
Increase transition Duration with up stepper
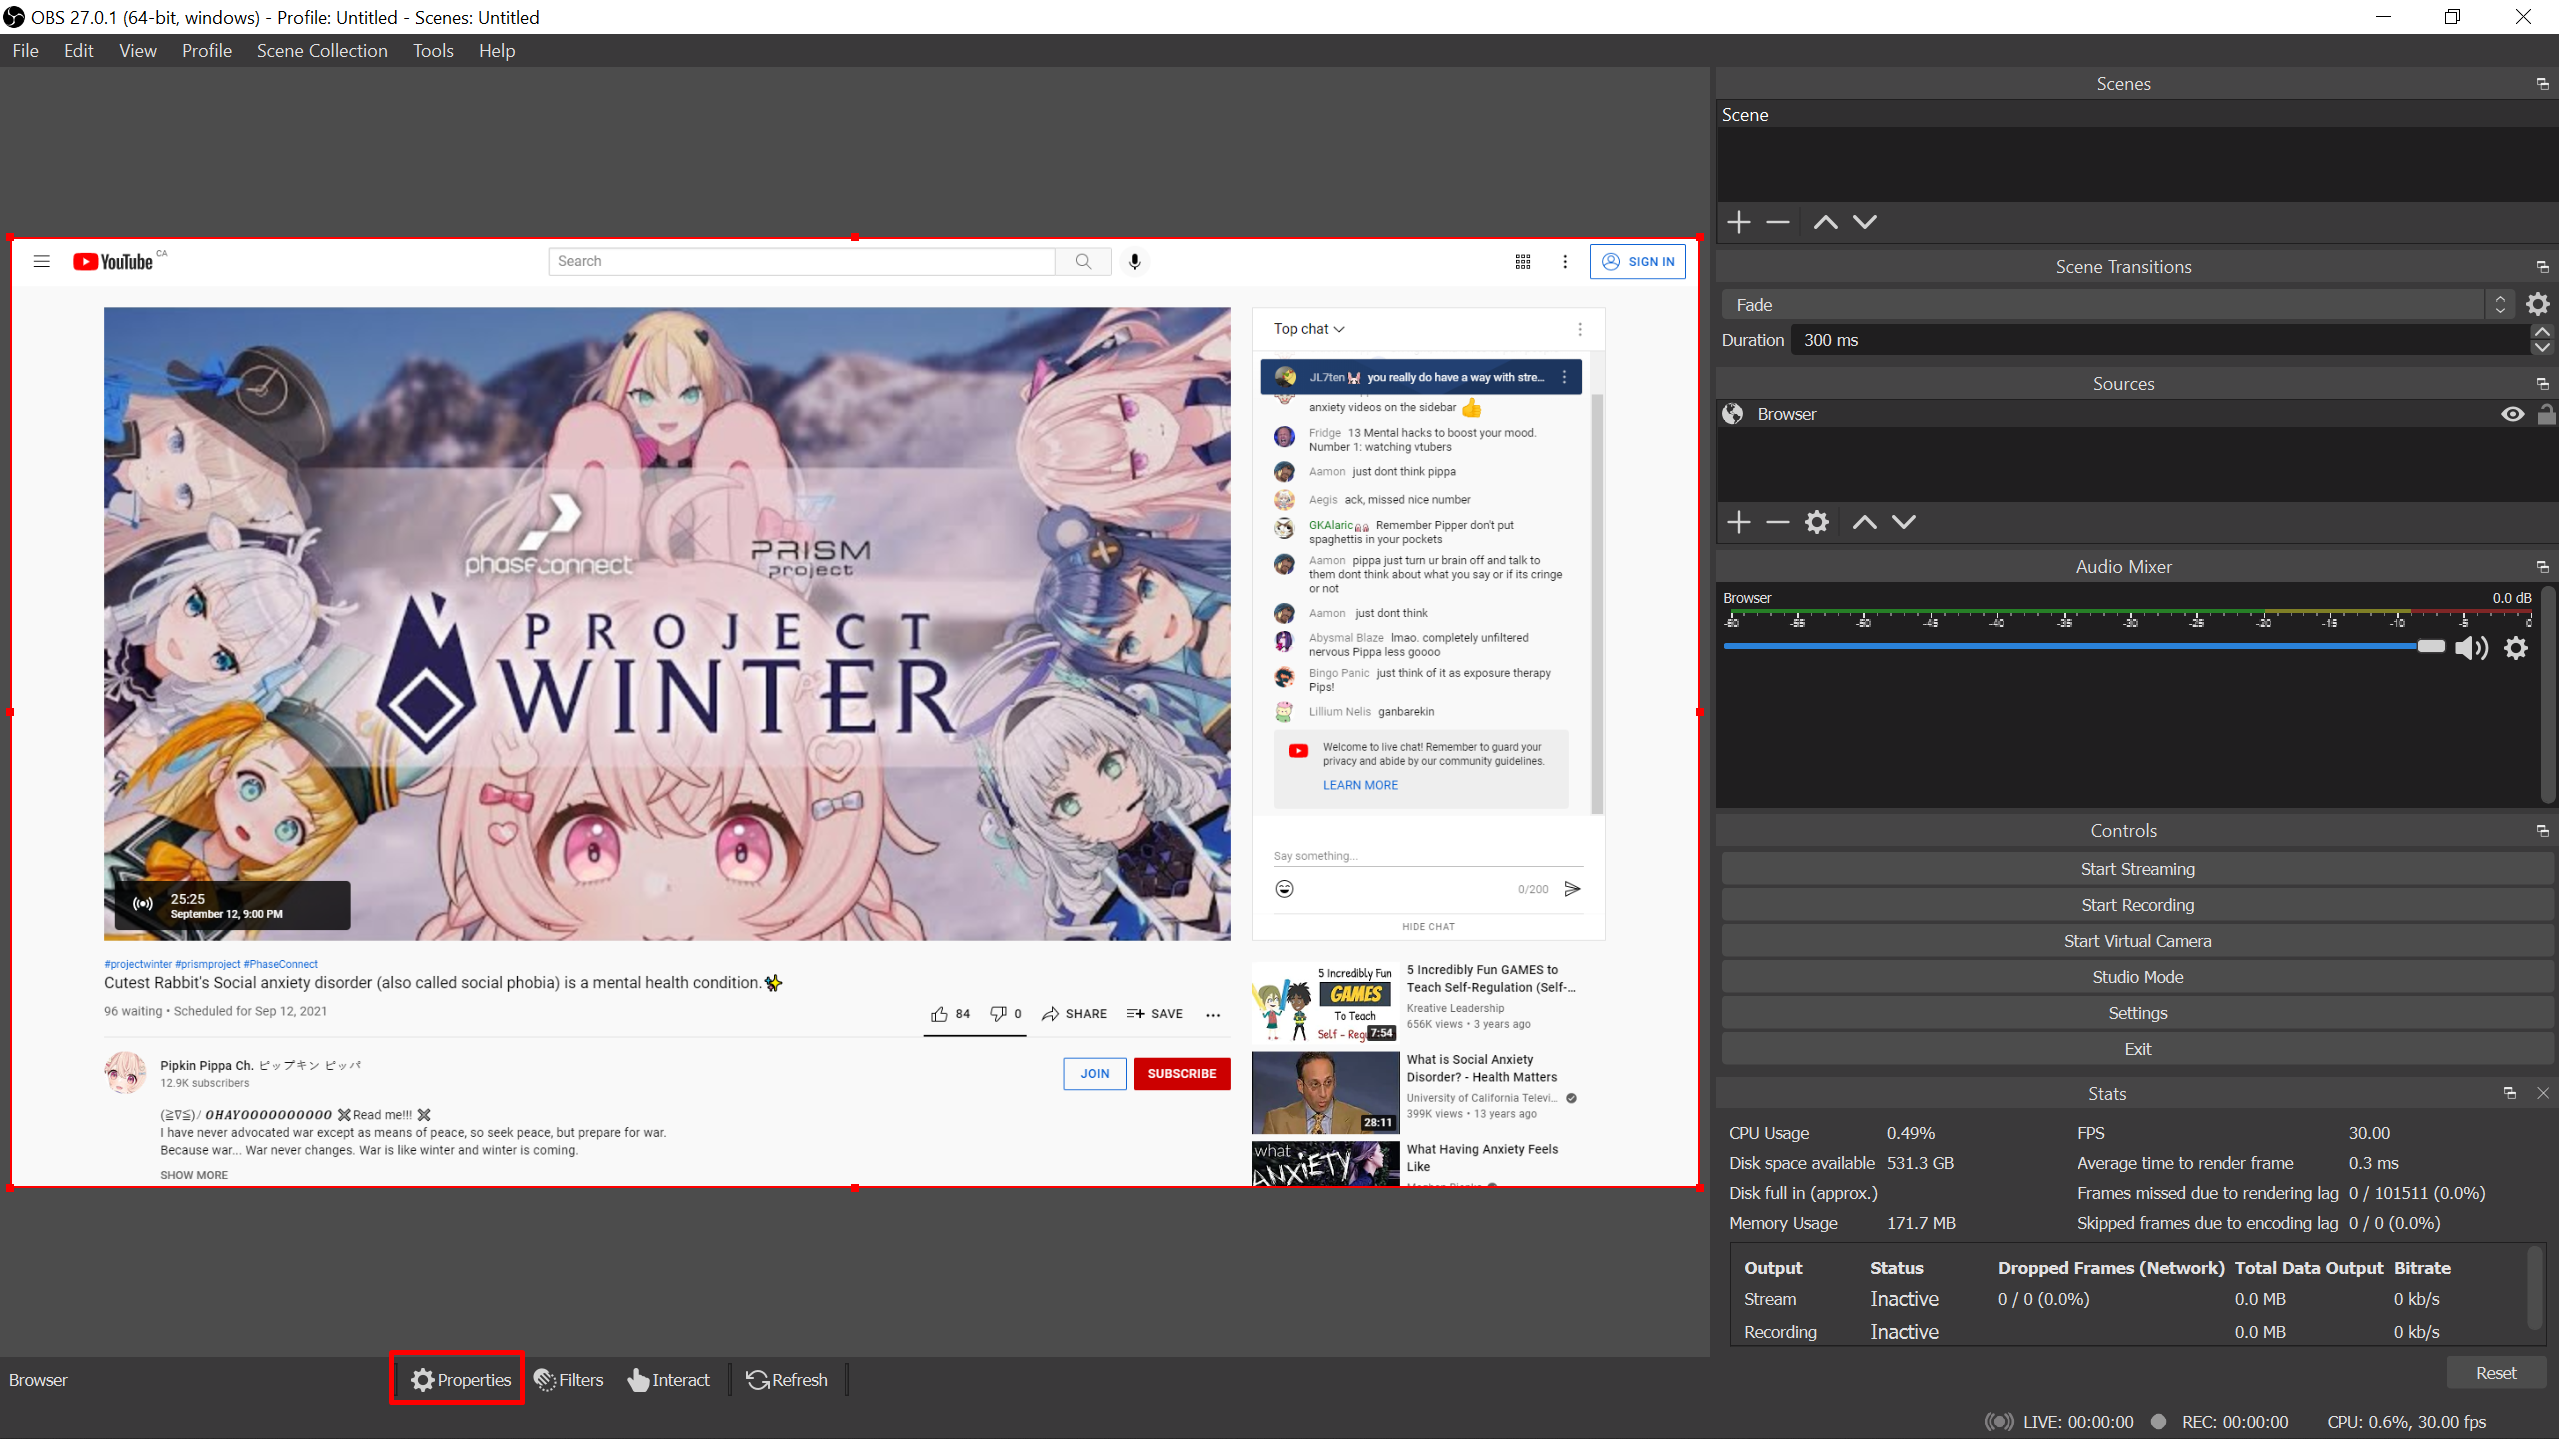[x=2541, y=332]
